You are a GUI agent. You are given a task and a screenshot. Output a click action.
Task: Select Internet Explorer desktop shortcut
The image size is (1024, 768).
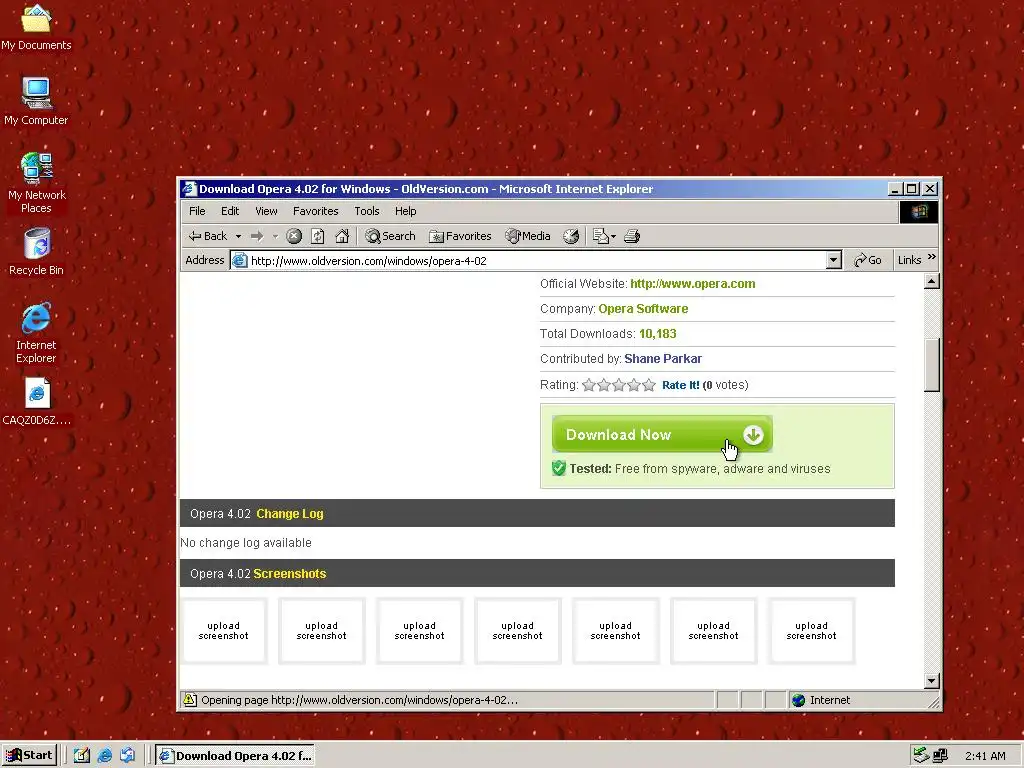click(36, 332)
